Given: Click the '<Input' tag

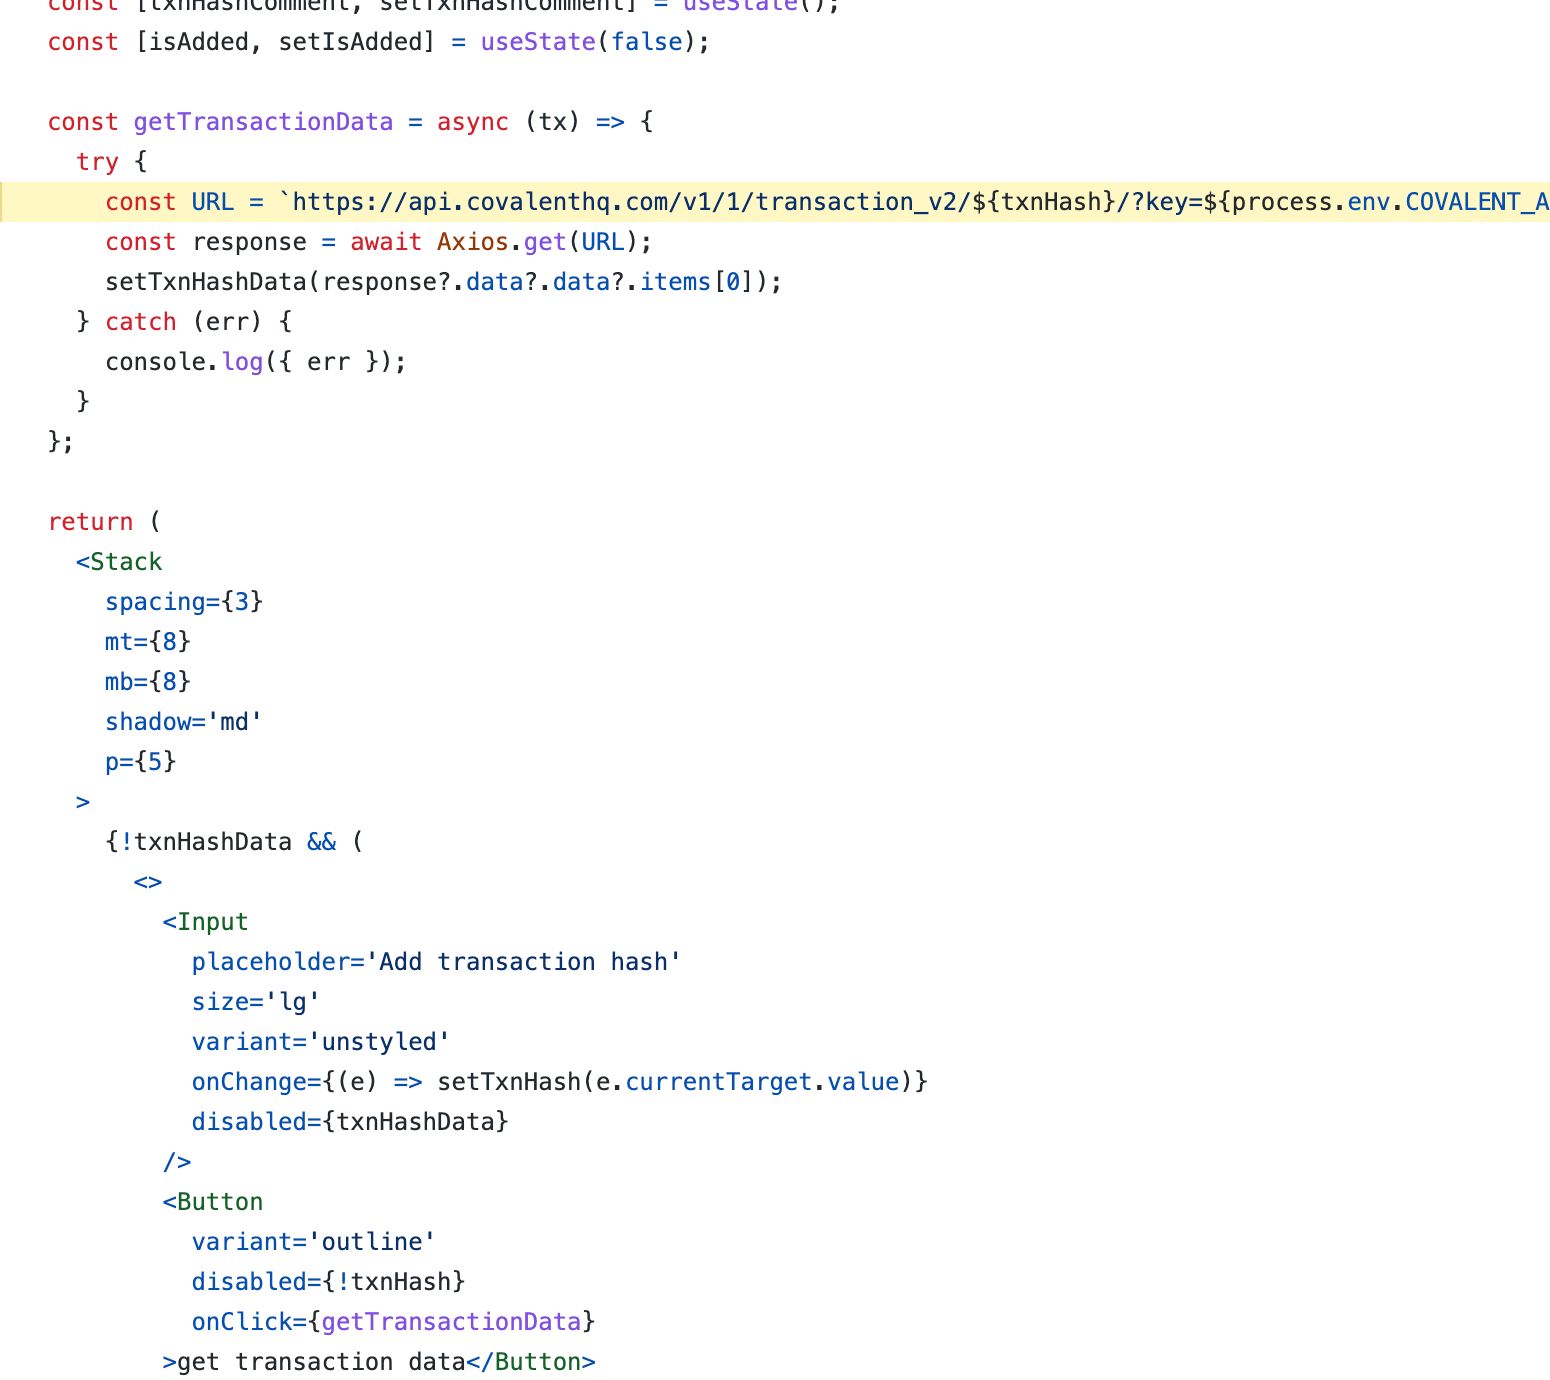Looking at the screenshot, I should pyautogui.click(x=205, y=922).
